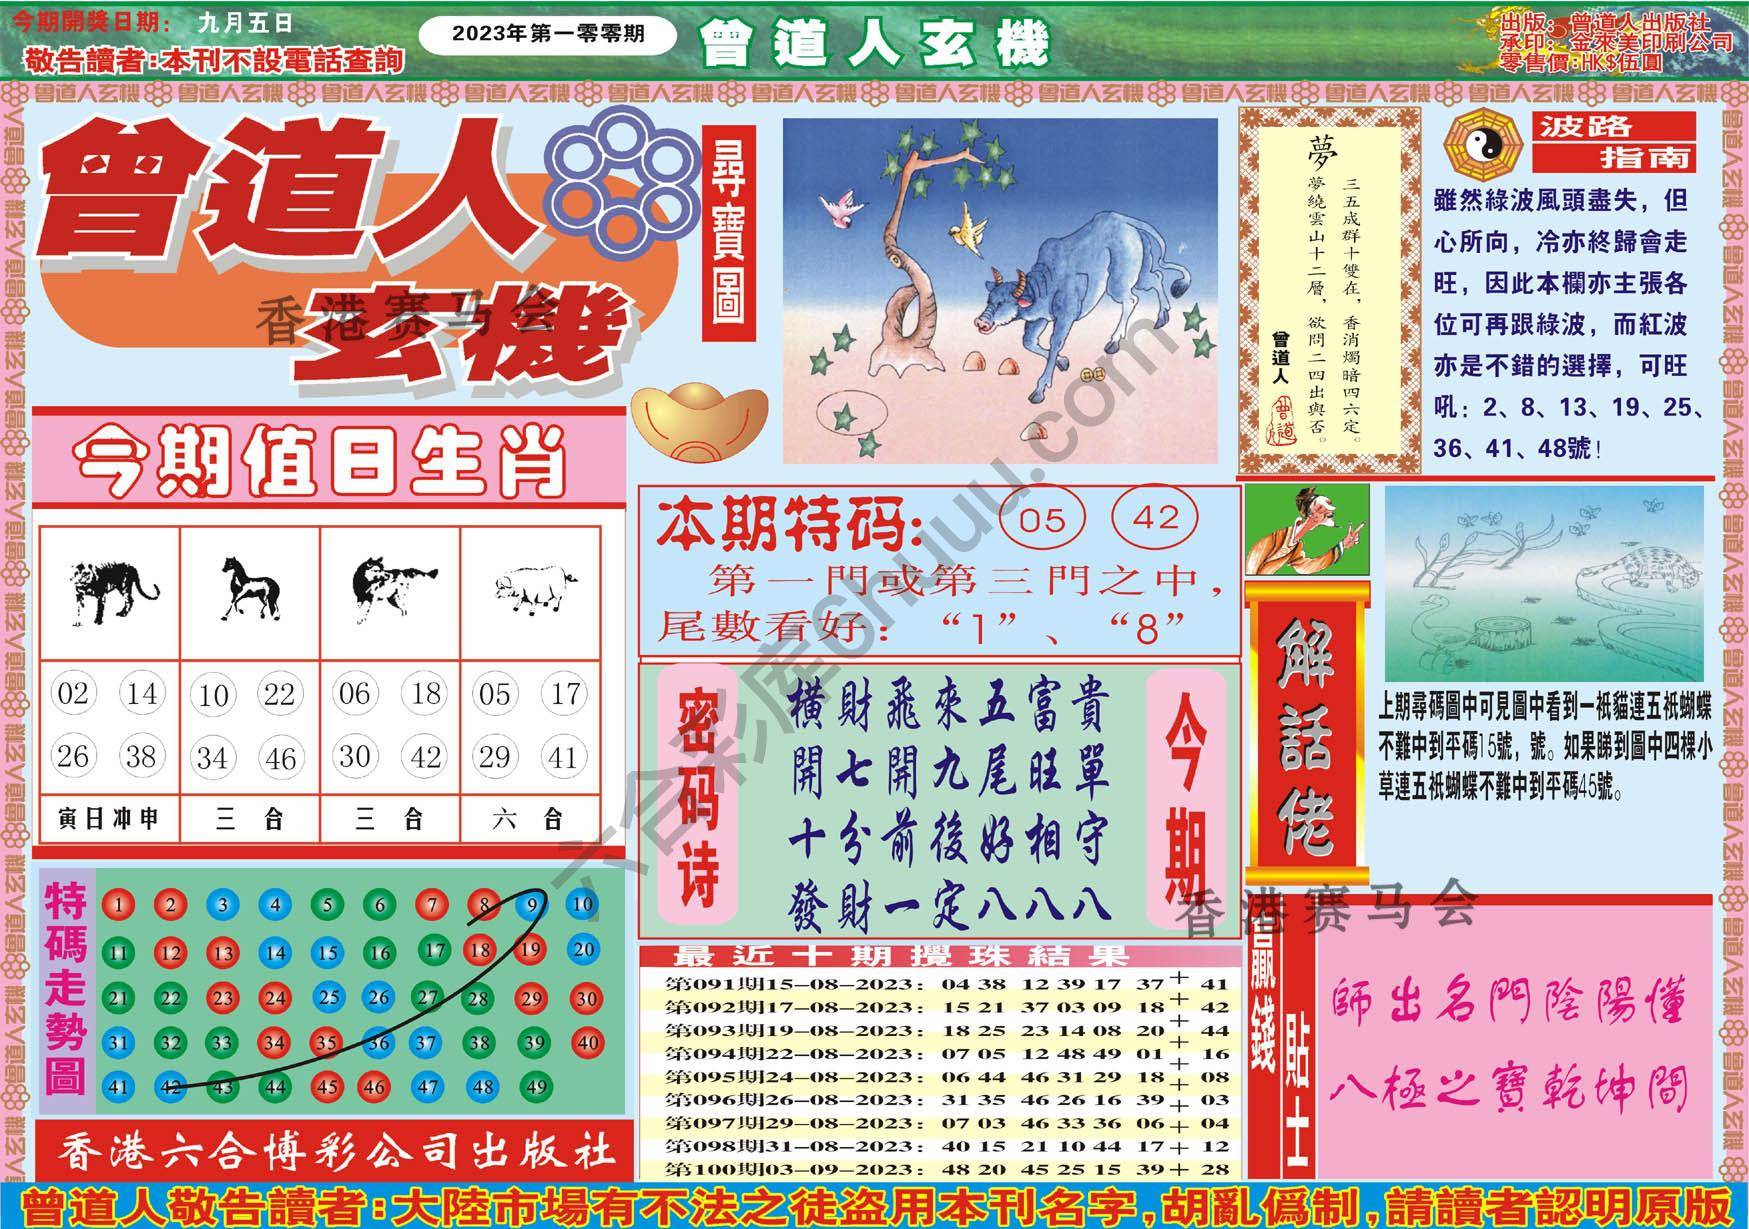The height and width of the screenshot is (1229, 1749).
Task: Click tip line 師出名門陰陽懂
Action: point(1509,1005)
